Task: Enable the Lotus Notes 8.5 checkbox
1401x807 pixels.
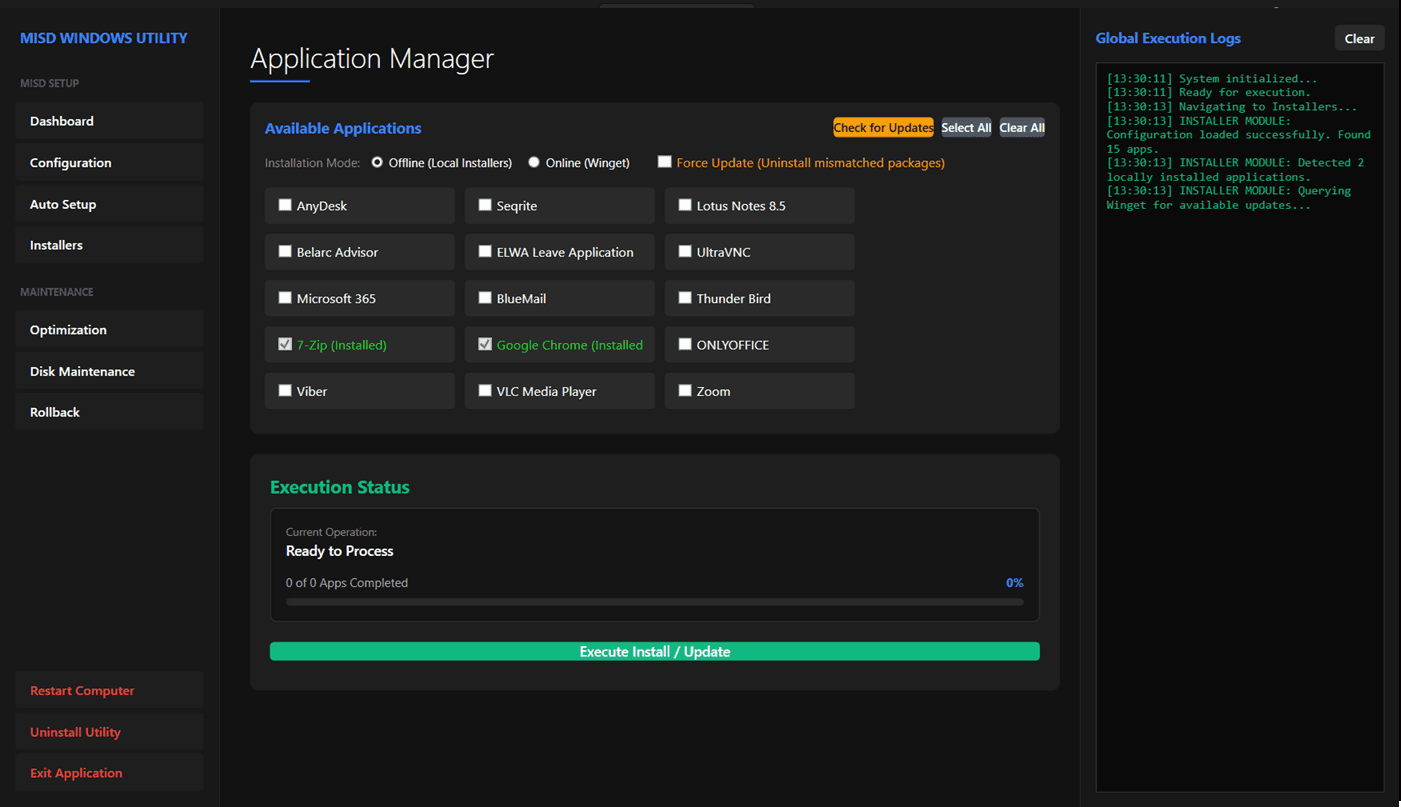Action: [x=685, y=205]
